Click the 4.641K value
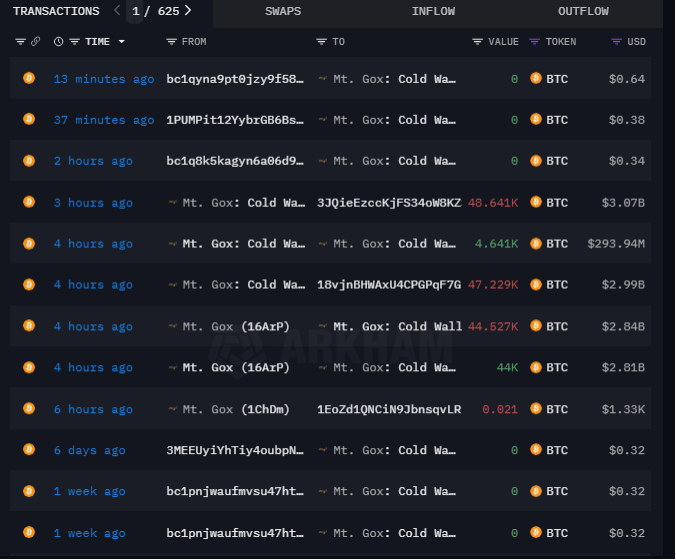The width and height of the screenshot is (676, 560). click(x=496, y=244)
